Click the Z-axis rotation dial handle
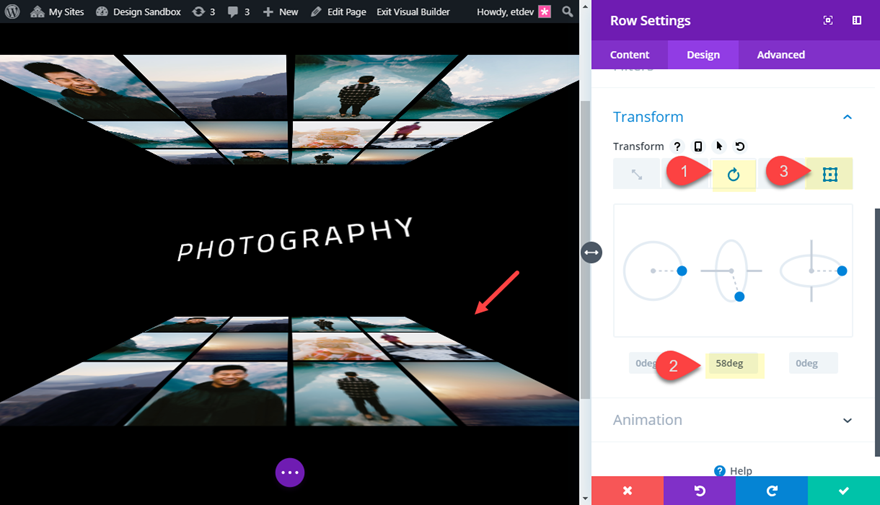Image resolution: width=880 pixels, height=505 pixels. coord(682,271)
